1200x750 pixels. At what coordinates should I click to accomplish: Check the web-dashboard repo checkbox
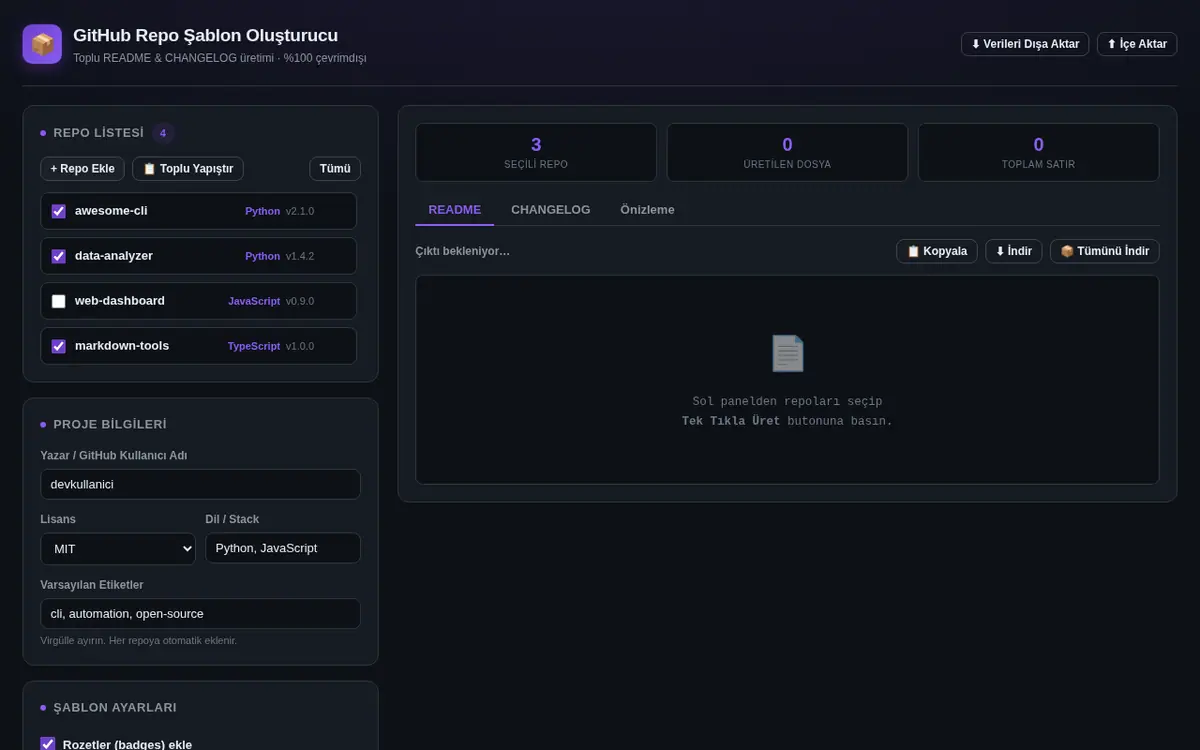(58, 301)
